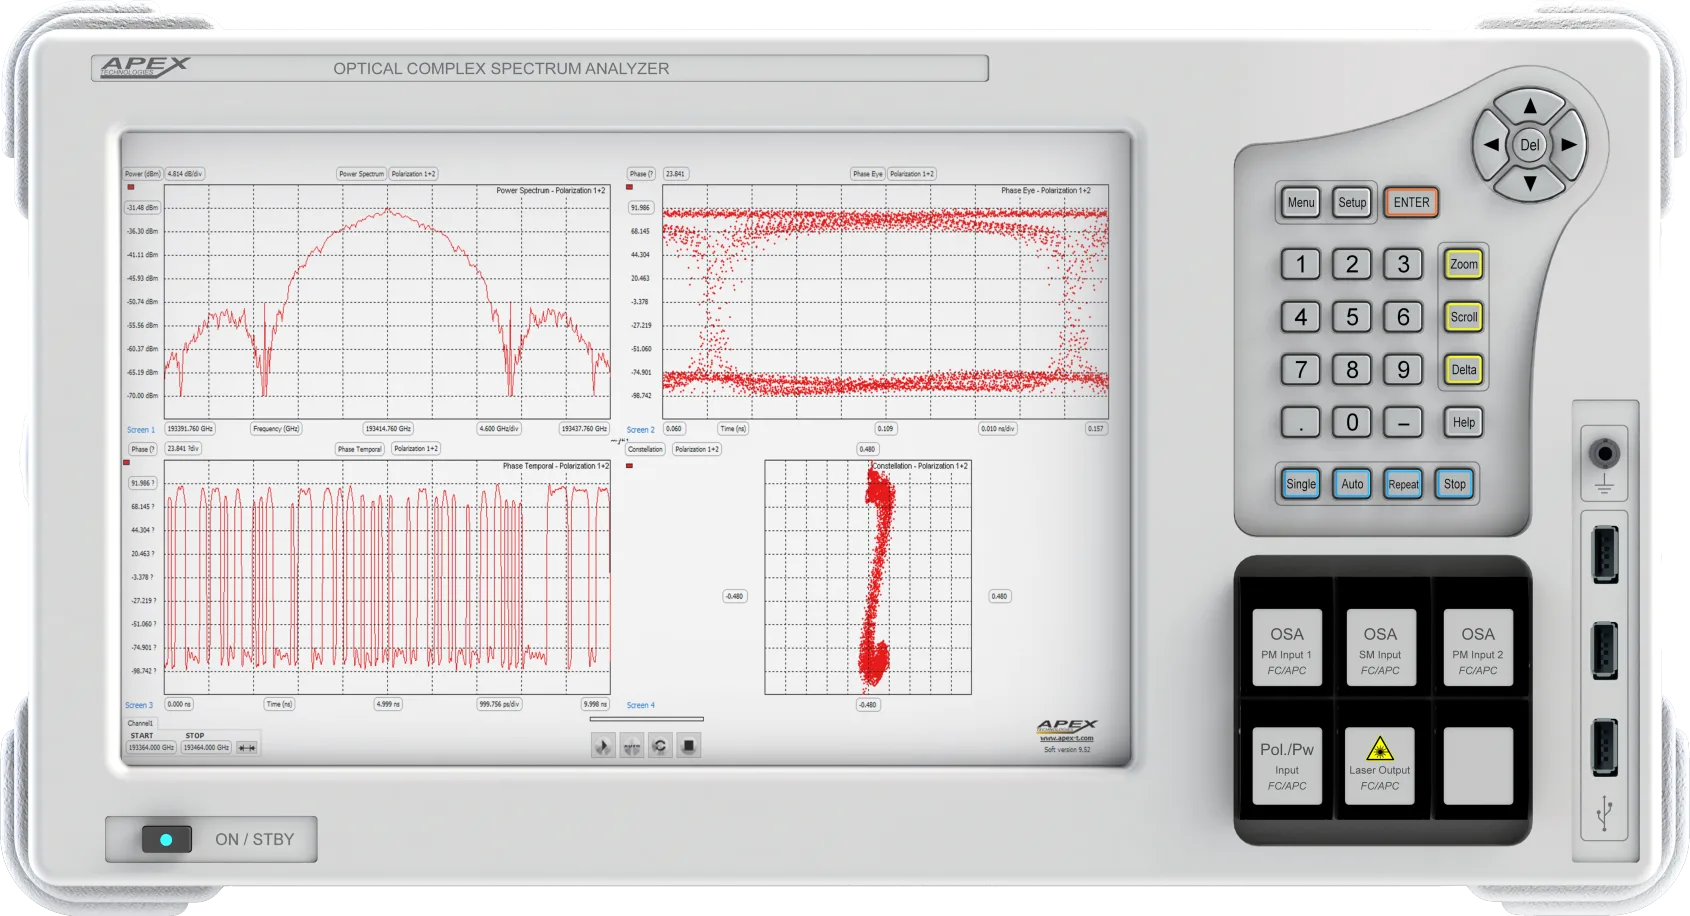Open Phase Eye trace type selector
The height and width of the screenshot is (916, 1690).
coord(867,174)
